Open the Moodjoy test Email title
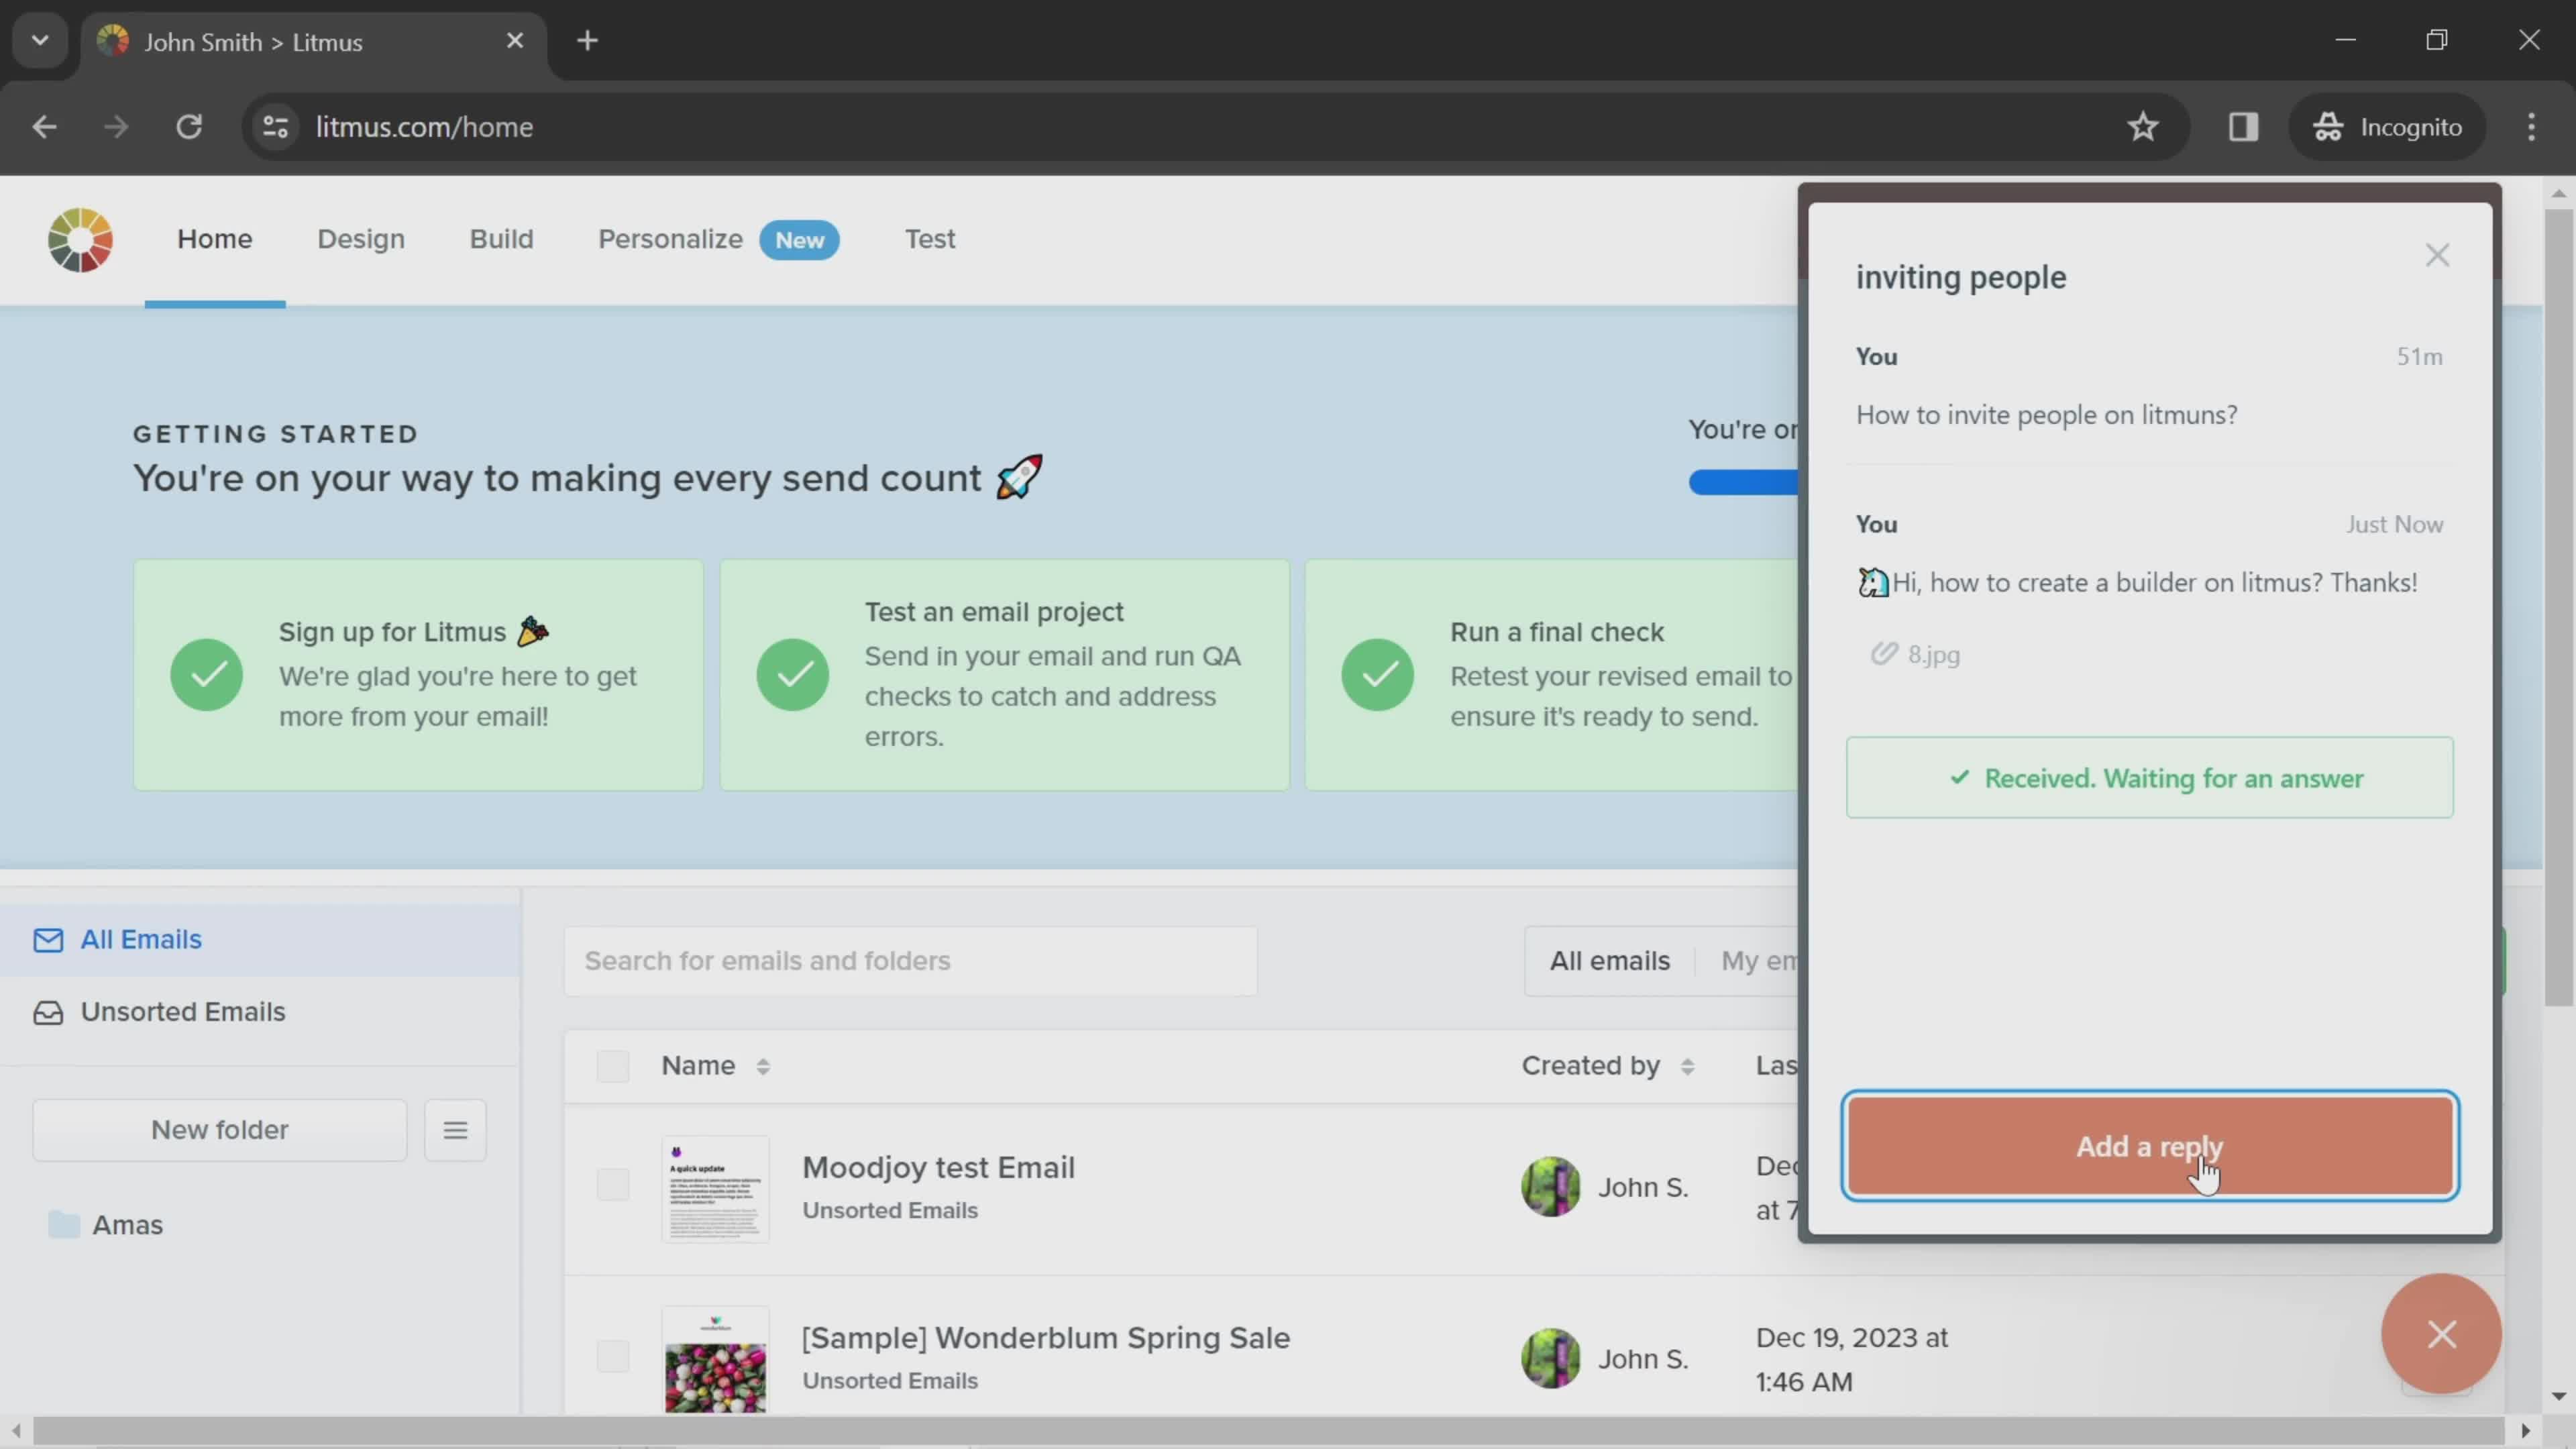 coord(938,1168)
